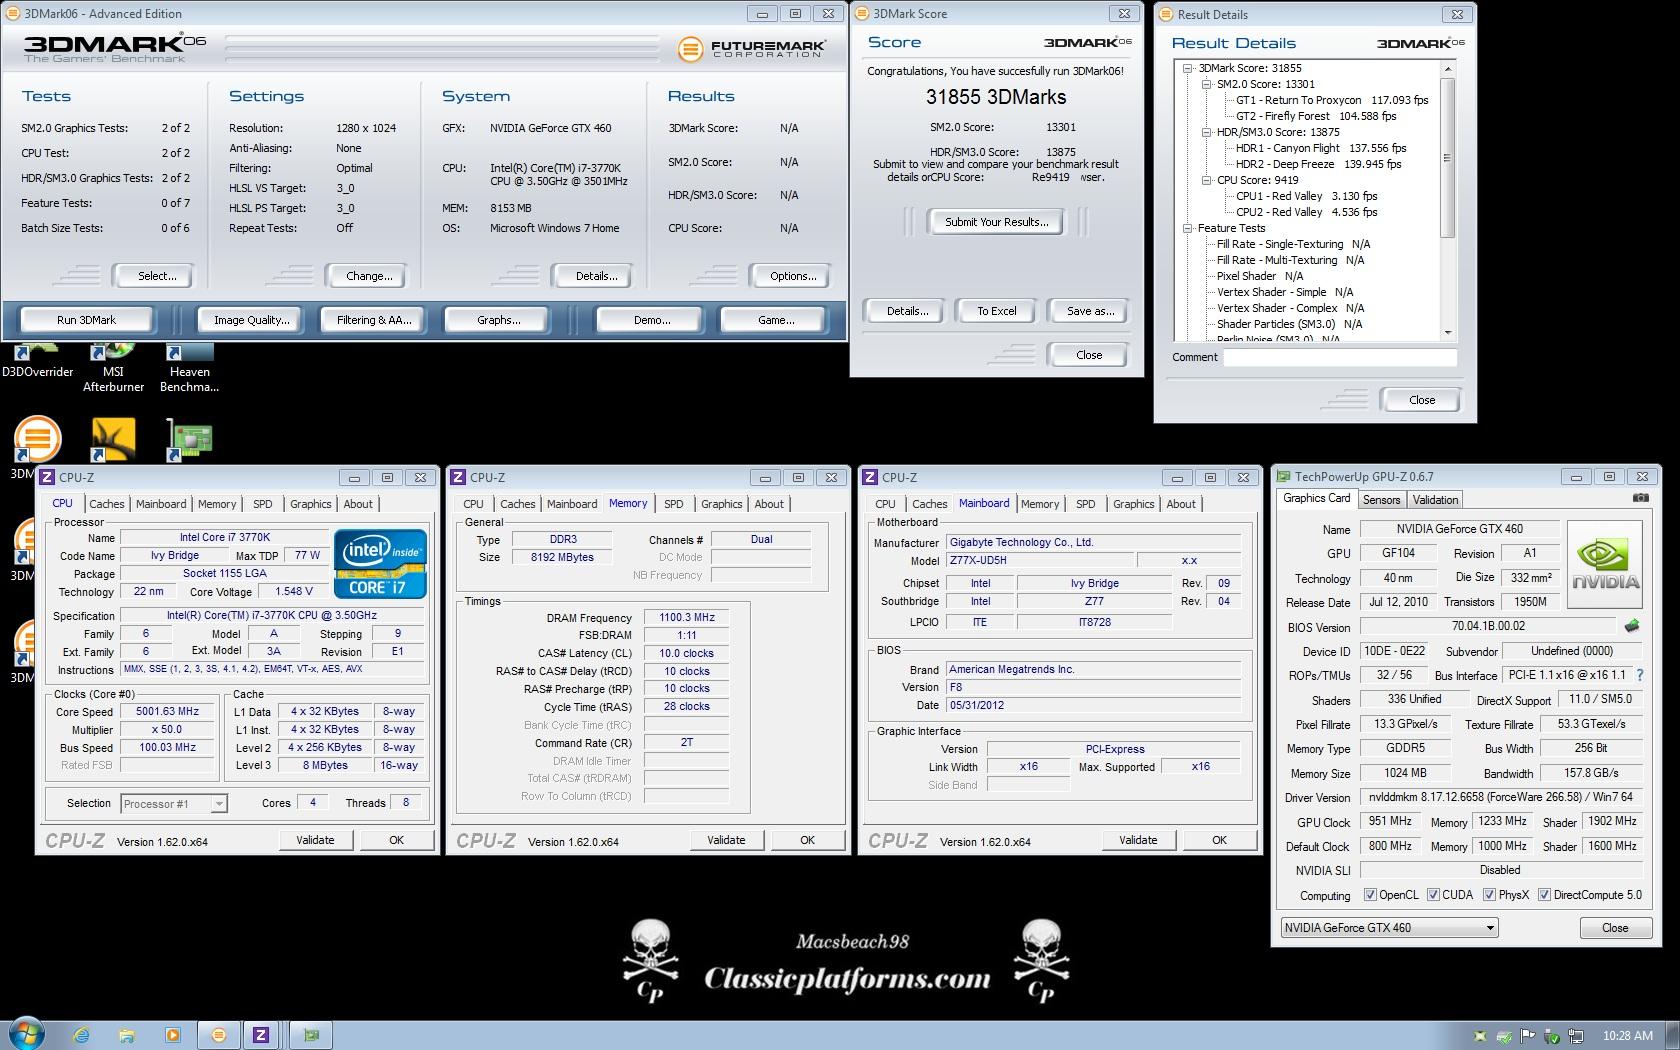Open About tab in CPU-Z window showing Processor info
Image resolution: width=1680 pixels, height=1050 pixels.
(358, 504)
